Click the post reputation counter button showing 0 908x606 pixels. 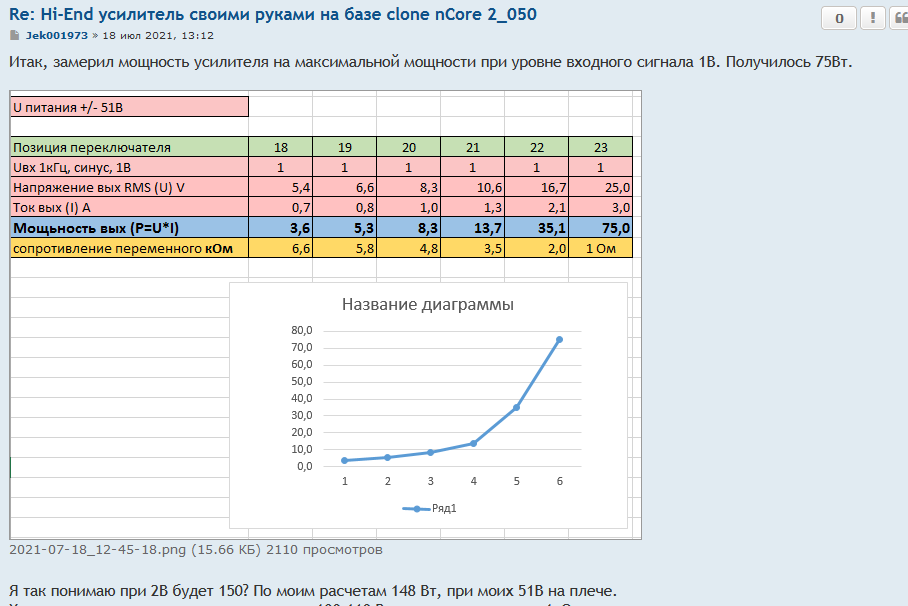[839, 19]
